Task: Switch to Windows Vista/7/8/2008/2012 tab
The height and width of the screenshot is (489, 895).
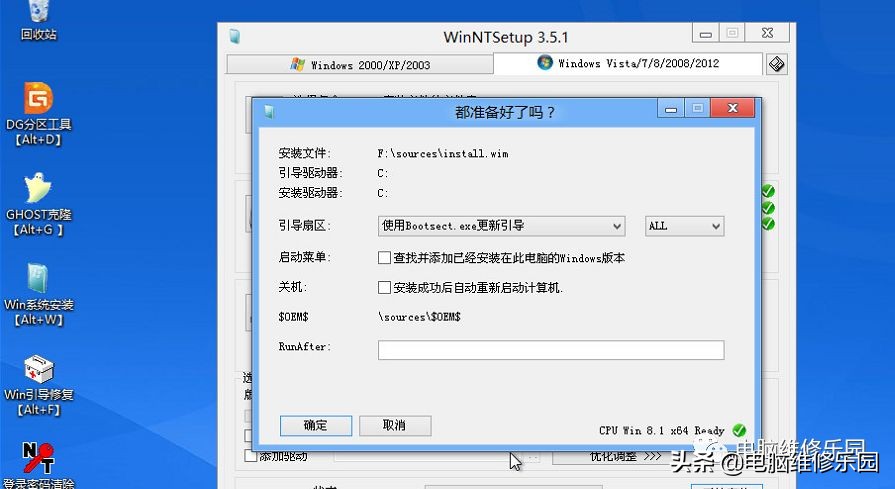Action: point(628,63)
